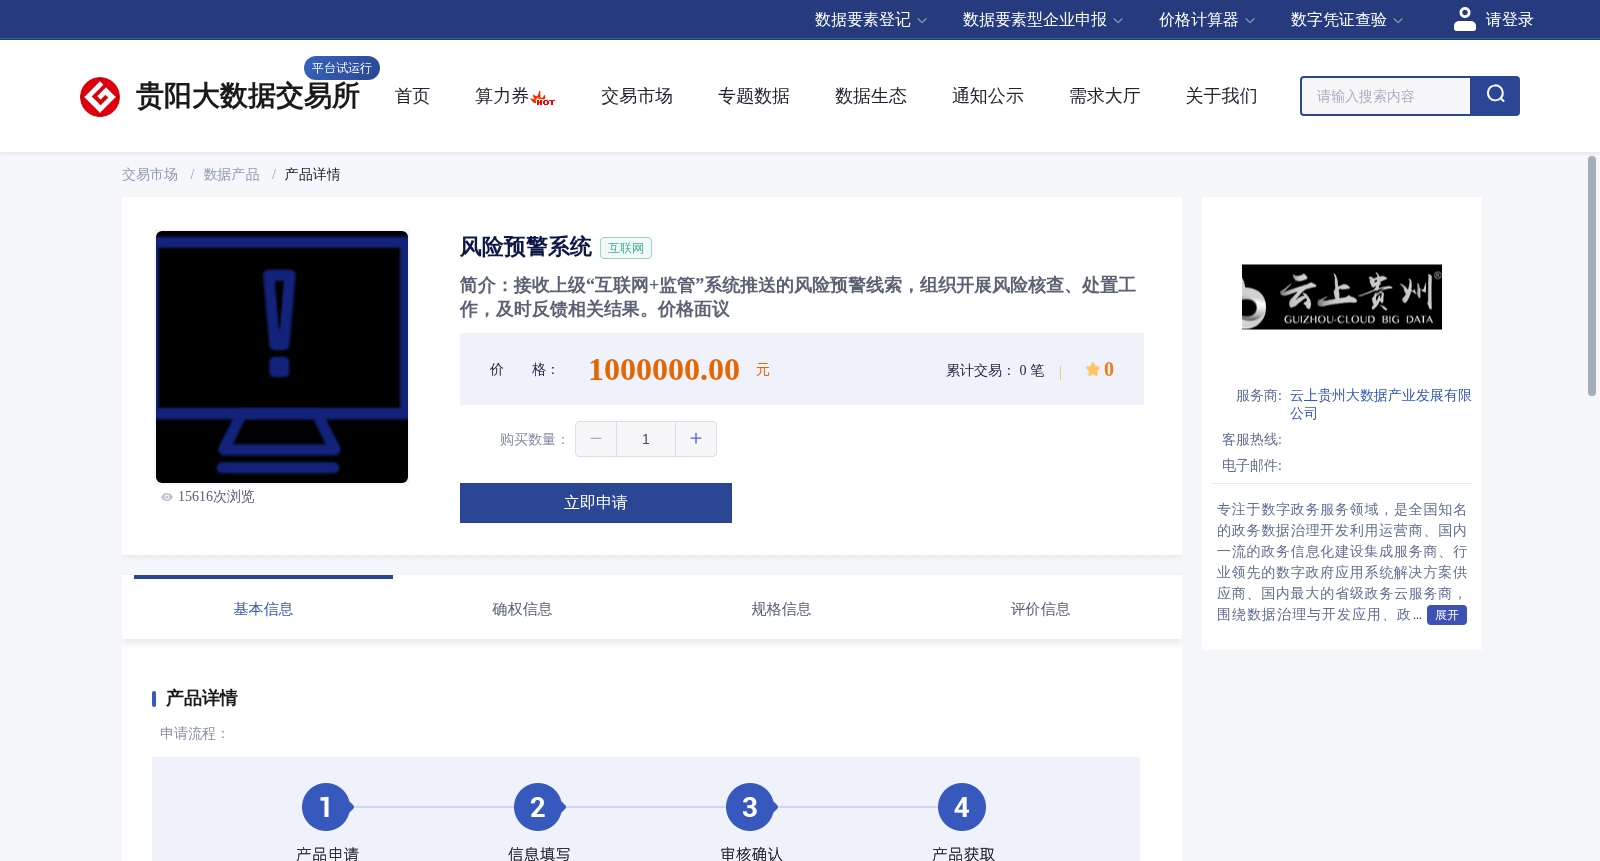Click the 客服热线 label
1600x861 pixels.
tap(1252, 440)
